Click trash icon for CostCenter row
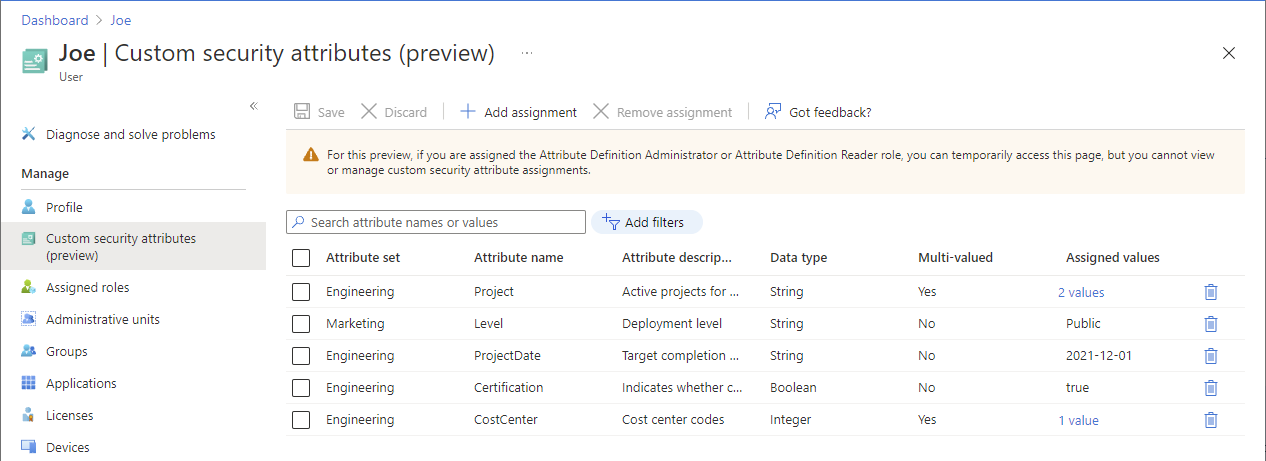 point(1210,420)
